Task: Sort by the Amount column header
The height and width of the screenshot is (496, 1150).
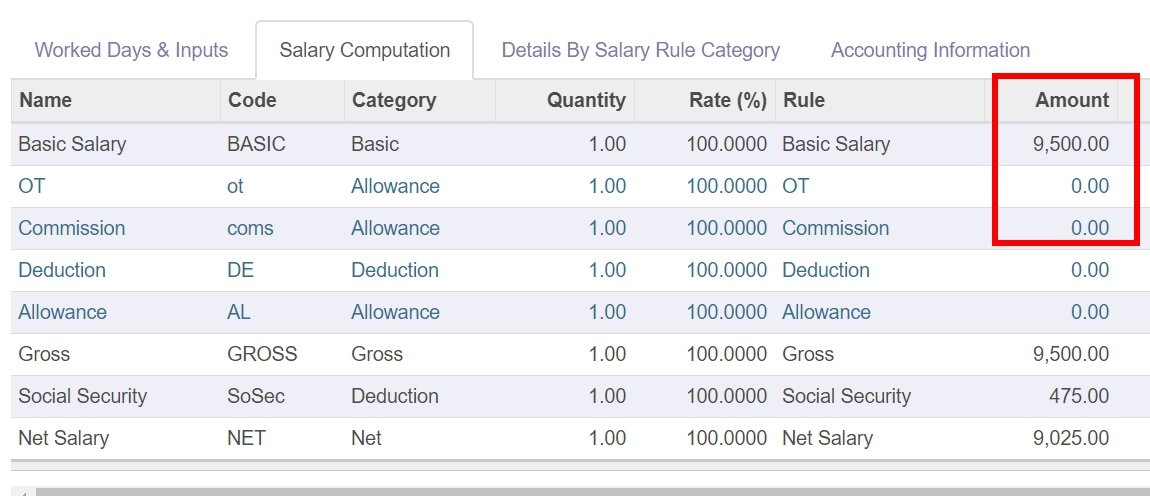Action: click(1071, 100)
